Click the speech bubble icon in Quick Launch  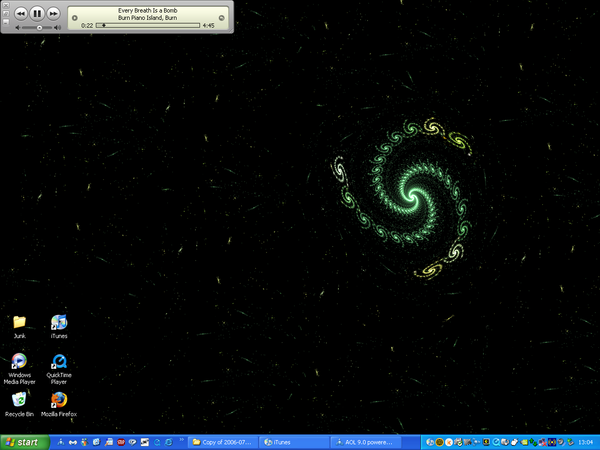pos(132,442)
